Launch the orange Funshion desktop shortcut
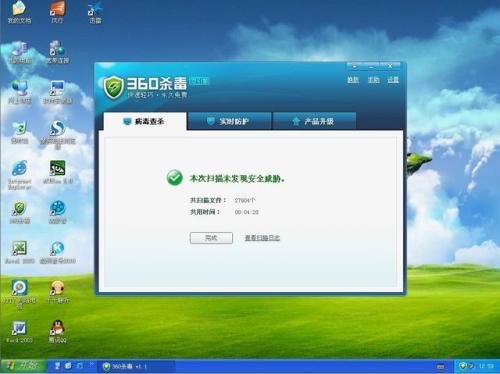 coord(57,12)
